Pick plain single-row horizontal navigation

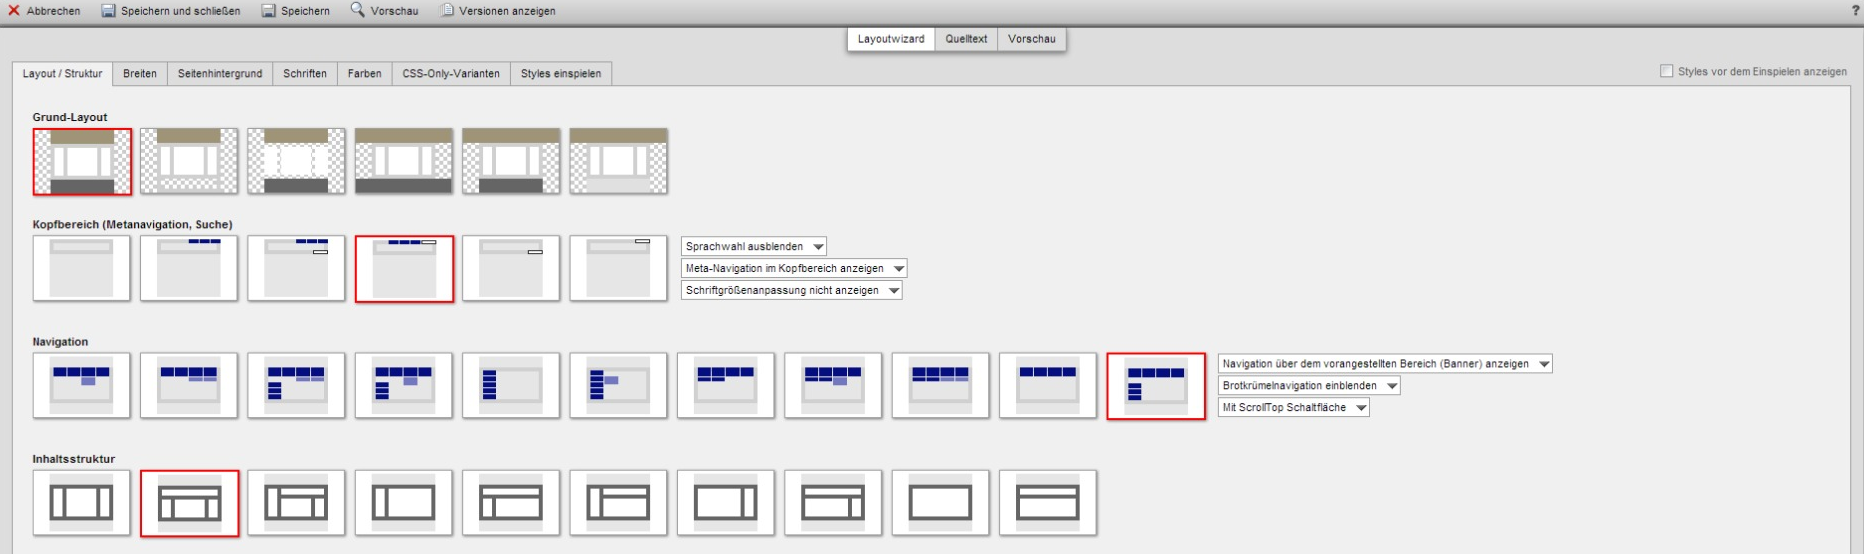coord(1048,385)
